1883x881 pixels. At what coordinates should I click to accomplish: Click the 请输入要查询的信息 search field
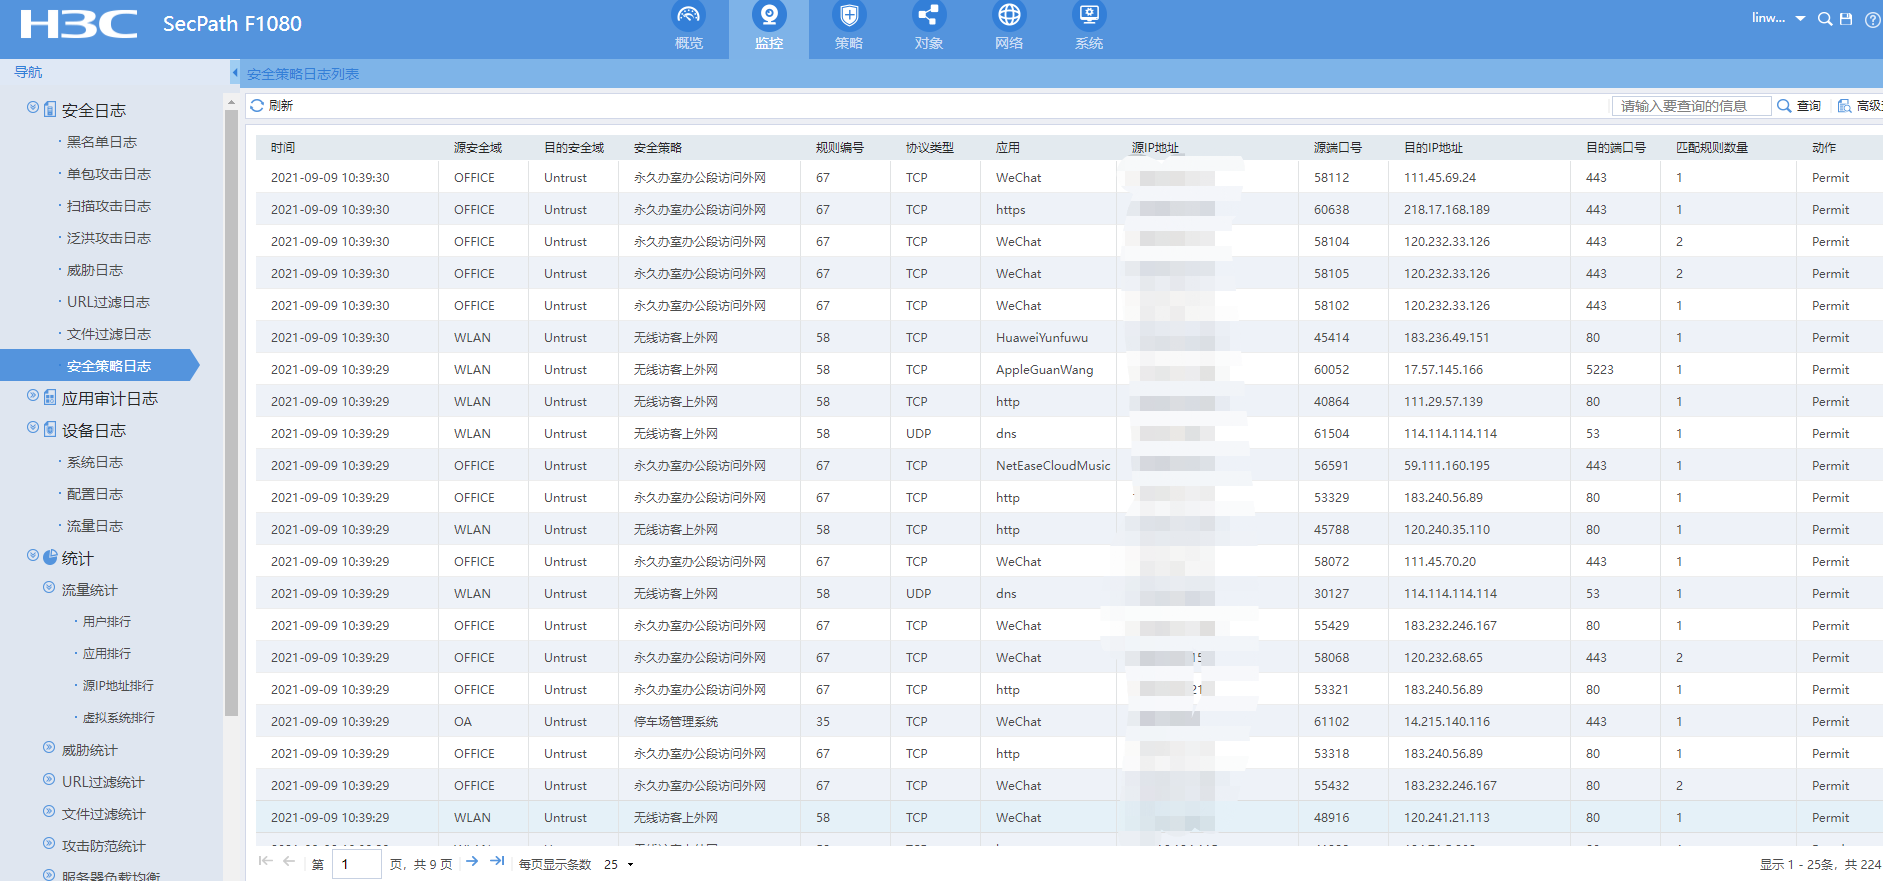[x=1690, y=106]
